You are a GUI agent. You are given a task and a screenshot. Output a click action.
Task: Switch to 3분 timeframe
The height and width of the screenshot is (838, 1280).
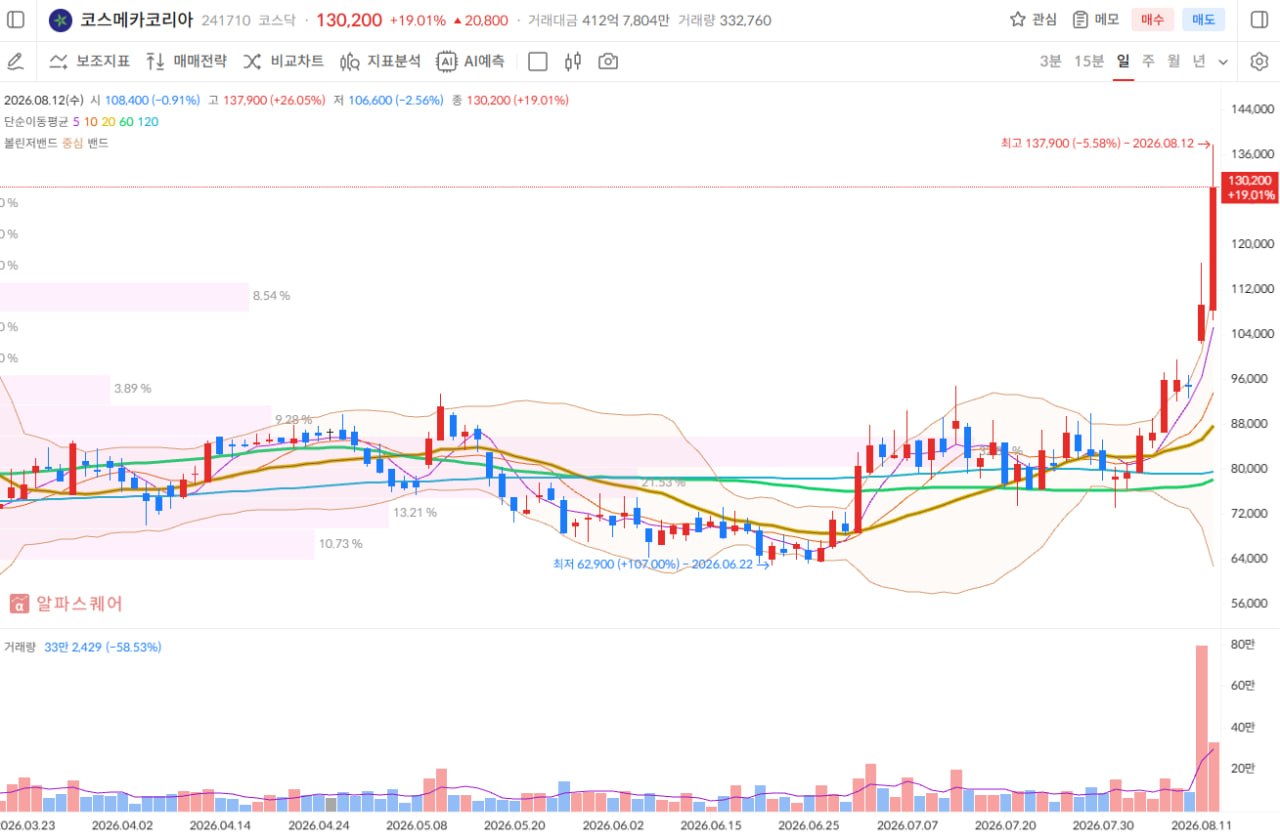tap(1050, 61)
